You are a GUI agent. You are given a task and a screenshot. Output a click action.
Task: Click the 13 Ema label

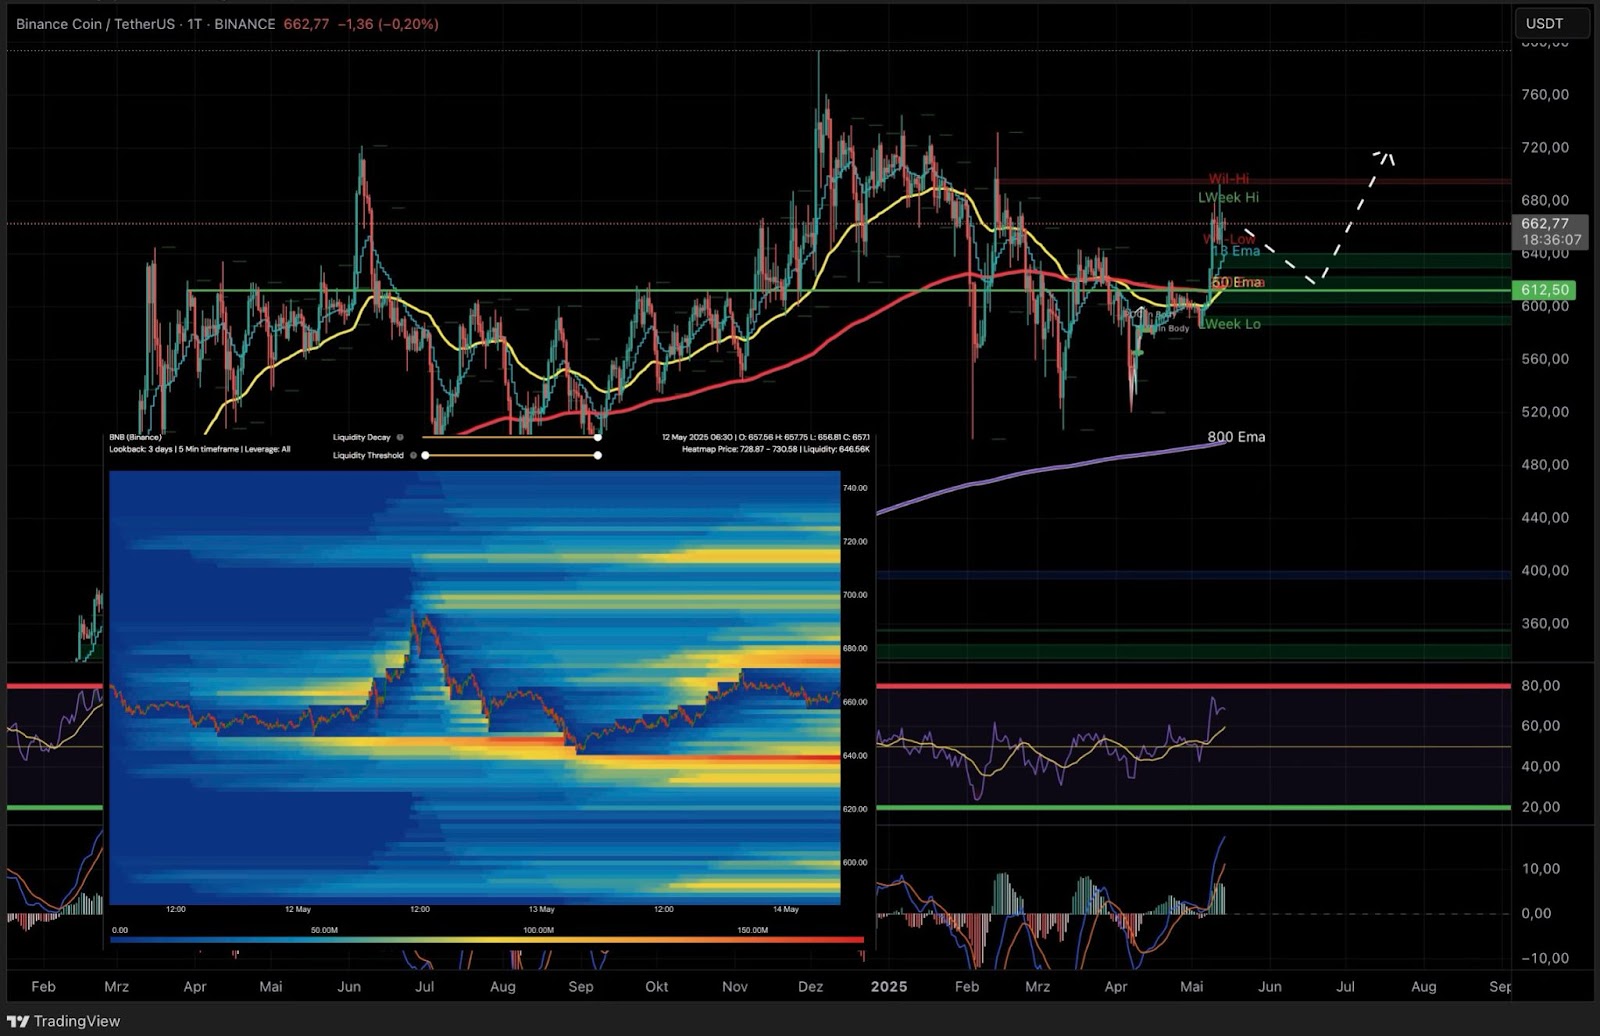click(x=1236, y=251)
